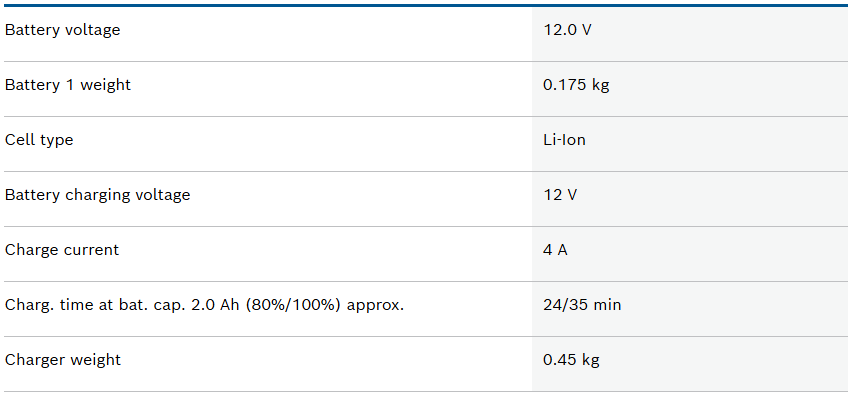This screenshot has width=850, height=393.
Task: Click the word 'weight' in Charger weight
Action: [93, 361]
